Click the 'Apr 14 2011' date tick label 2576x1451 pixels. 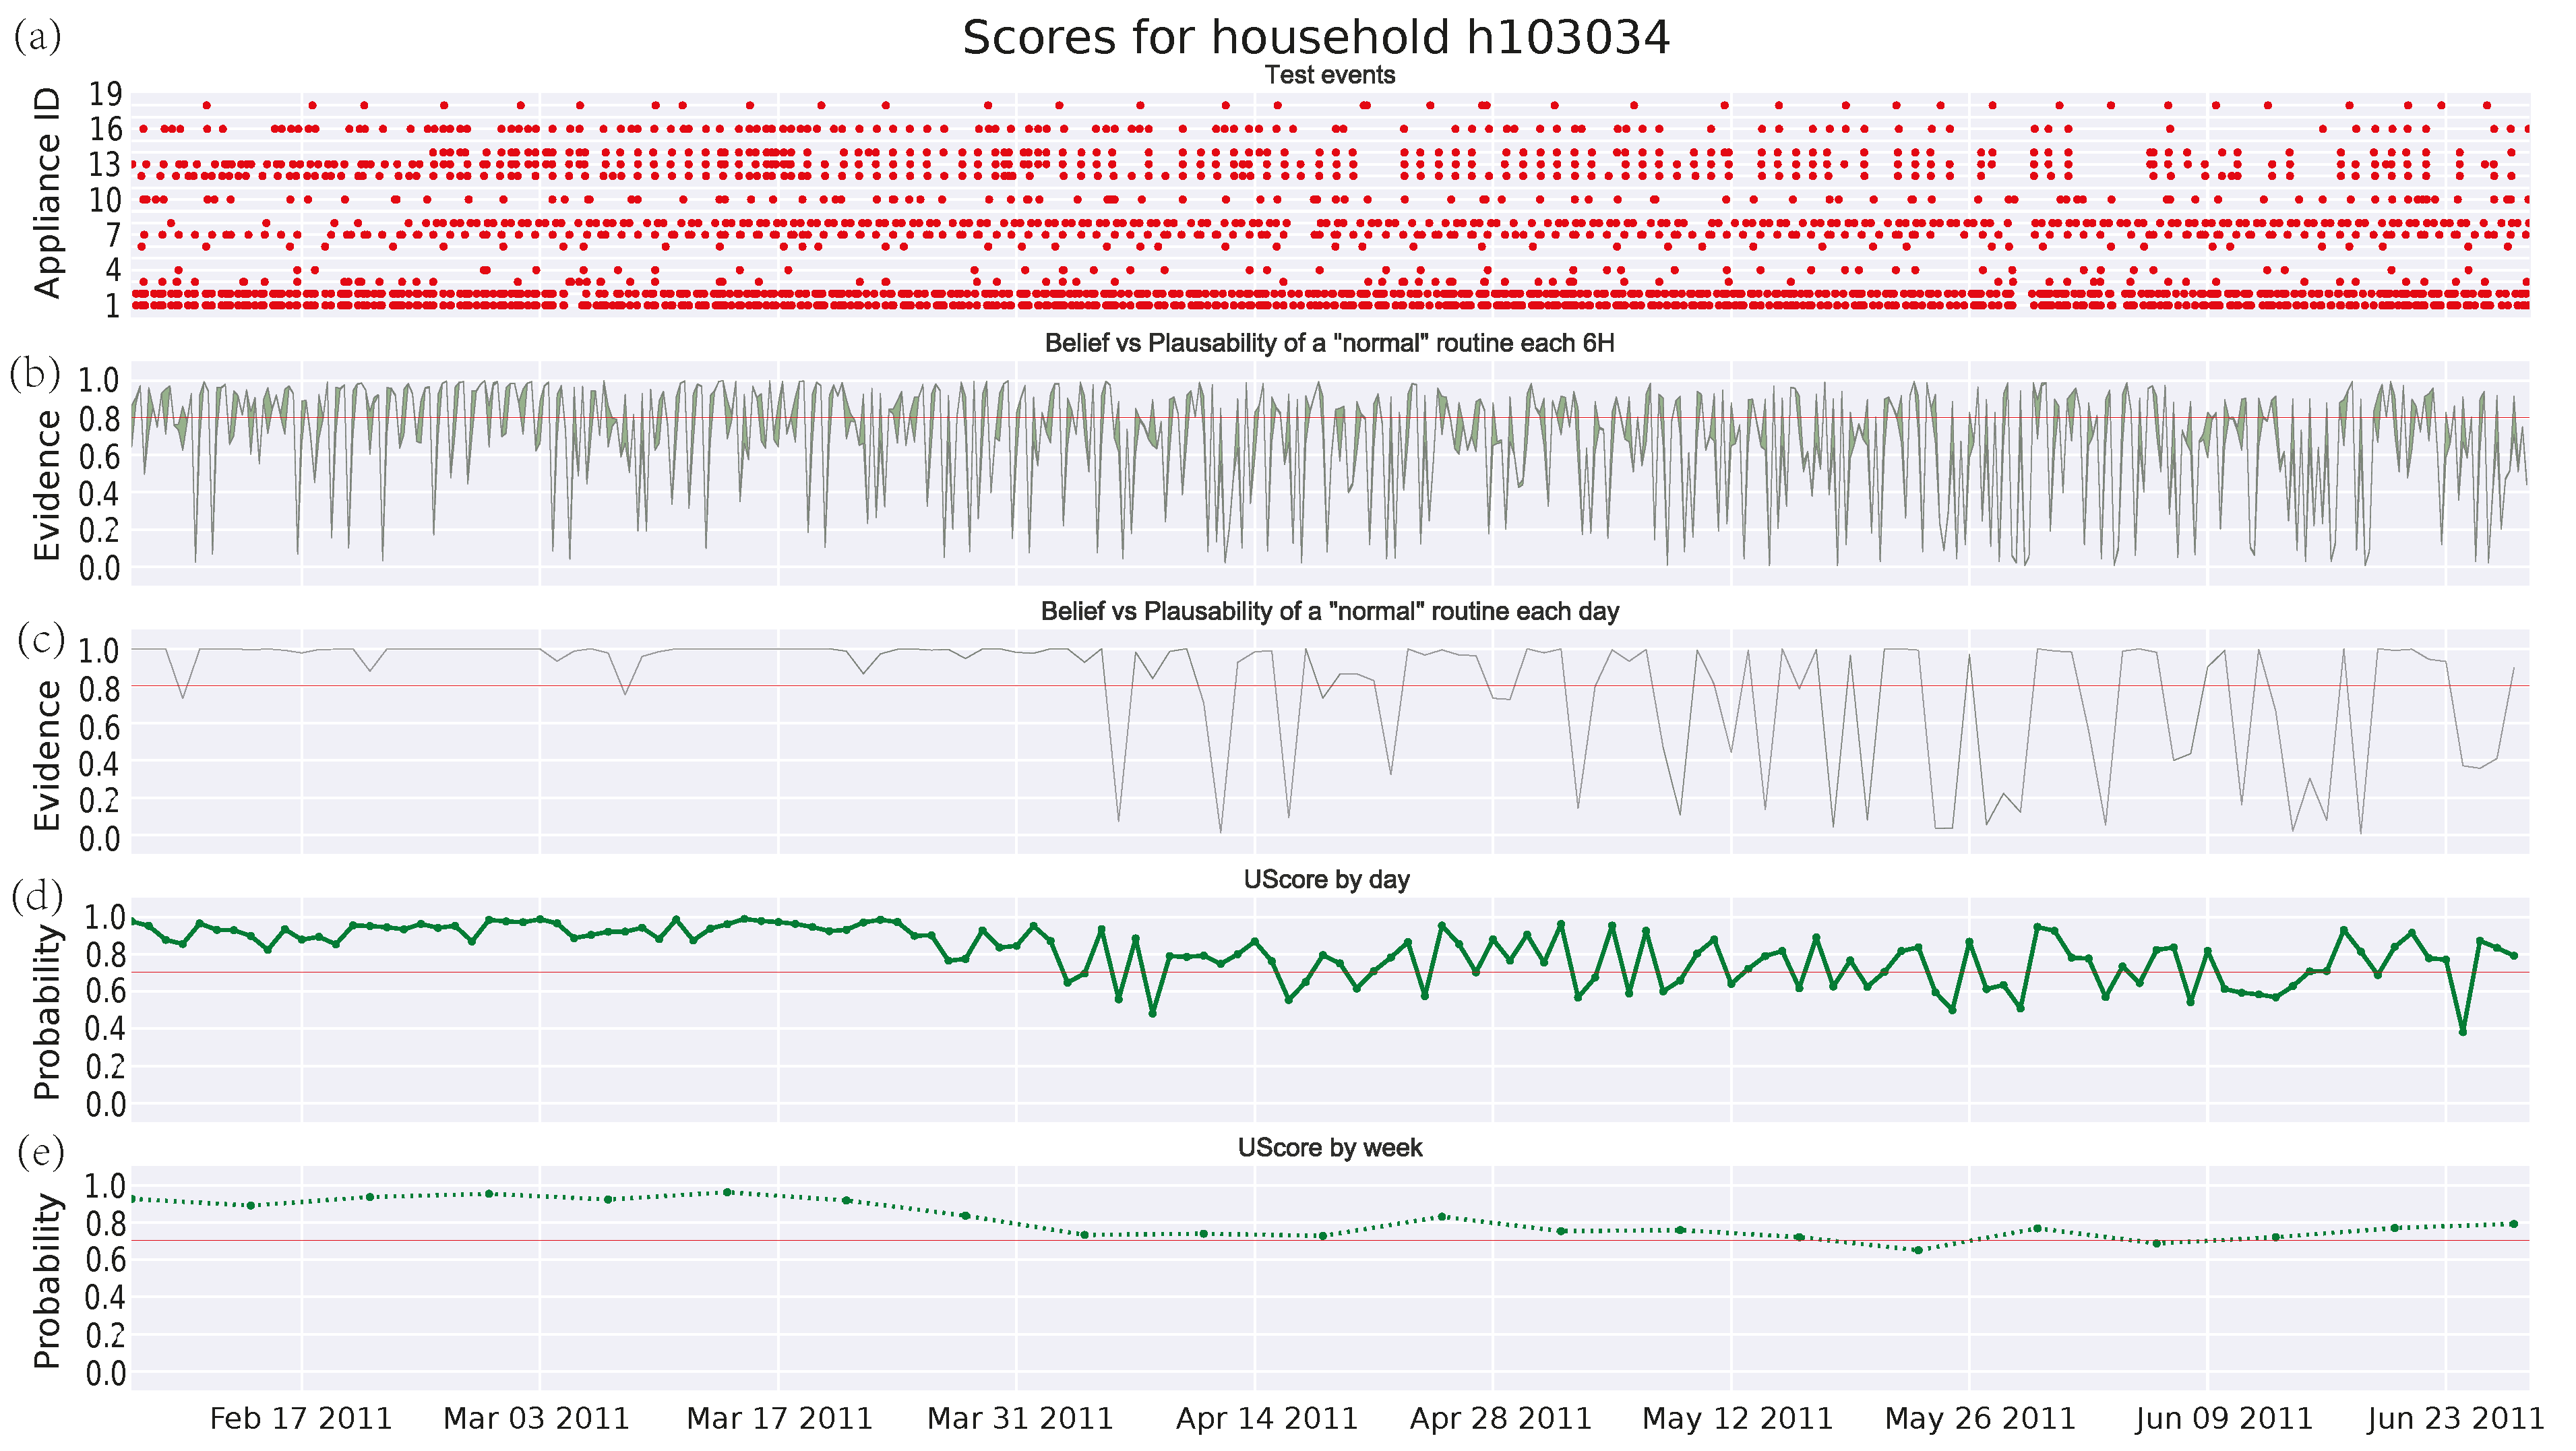click(1266, 1418)
